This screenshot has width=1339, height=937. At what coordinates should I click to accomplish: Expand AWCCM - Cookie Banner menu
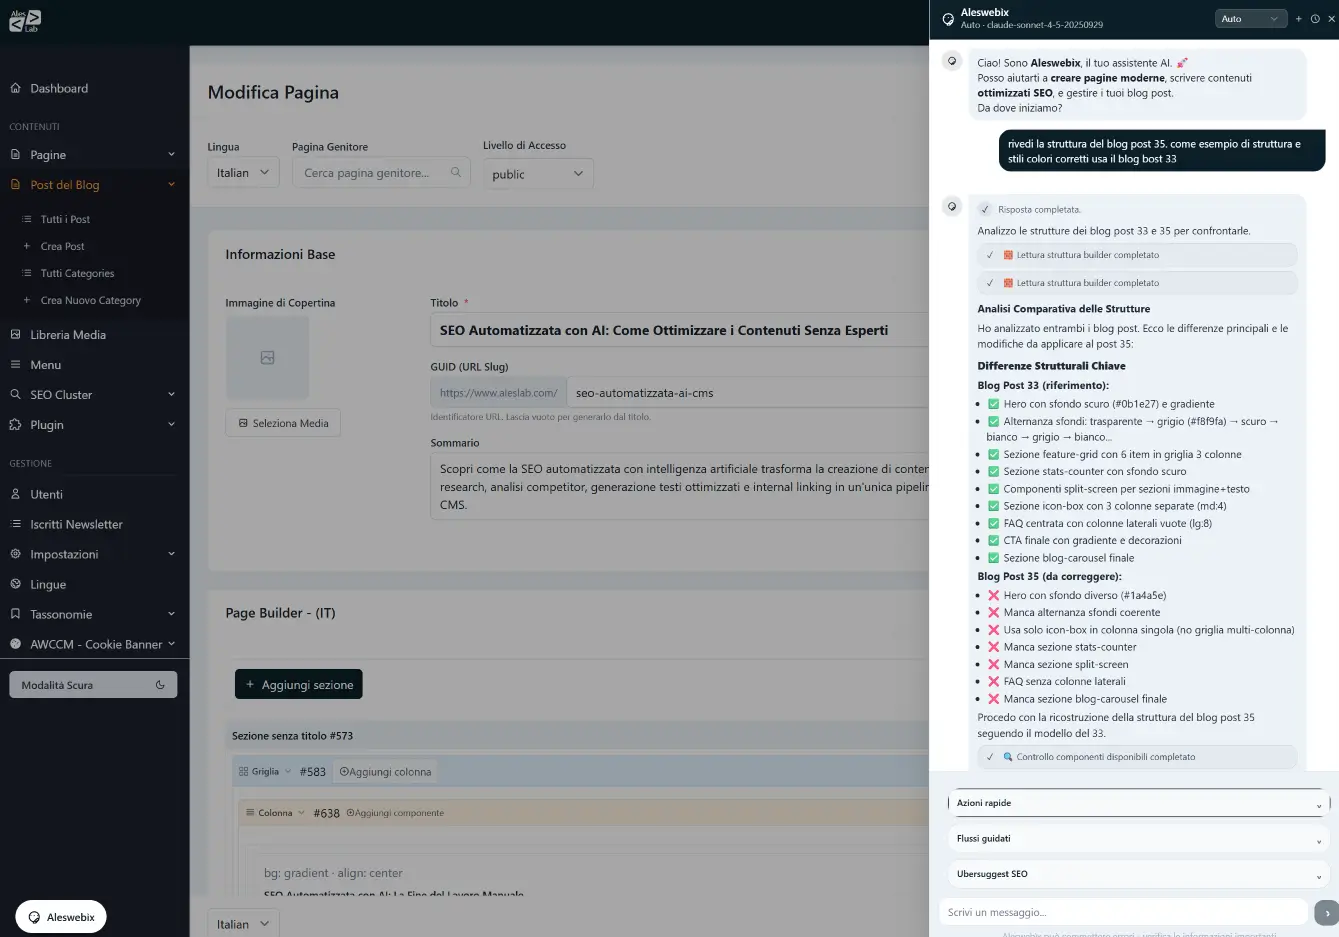coord(94,644)
